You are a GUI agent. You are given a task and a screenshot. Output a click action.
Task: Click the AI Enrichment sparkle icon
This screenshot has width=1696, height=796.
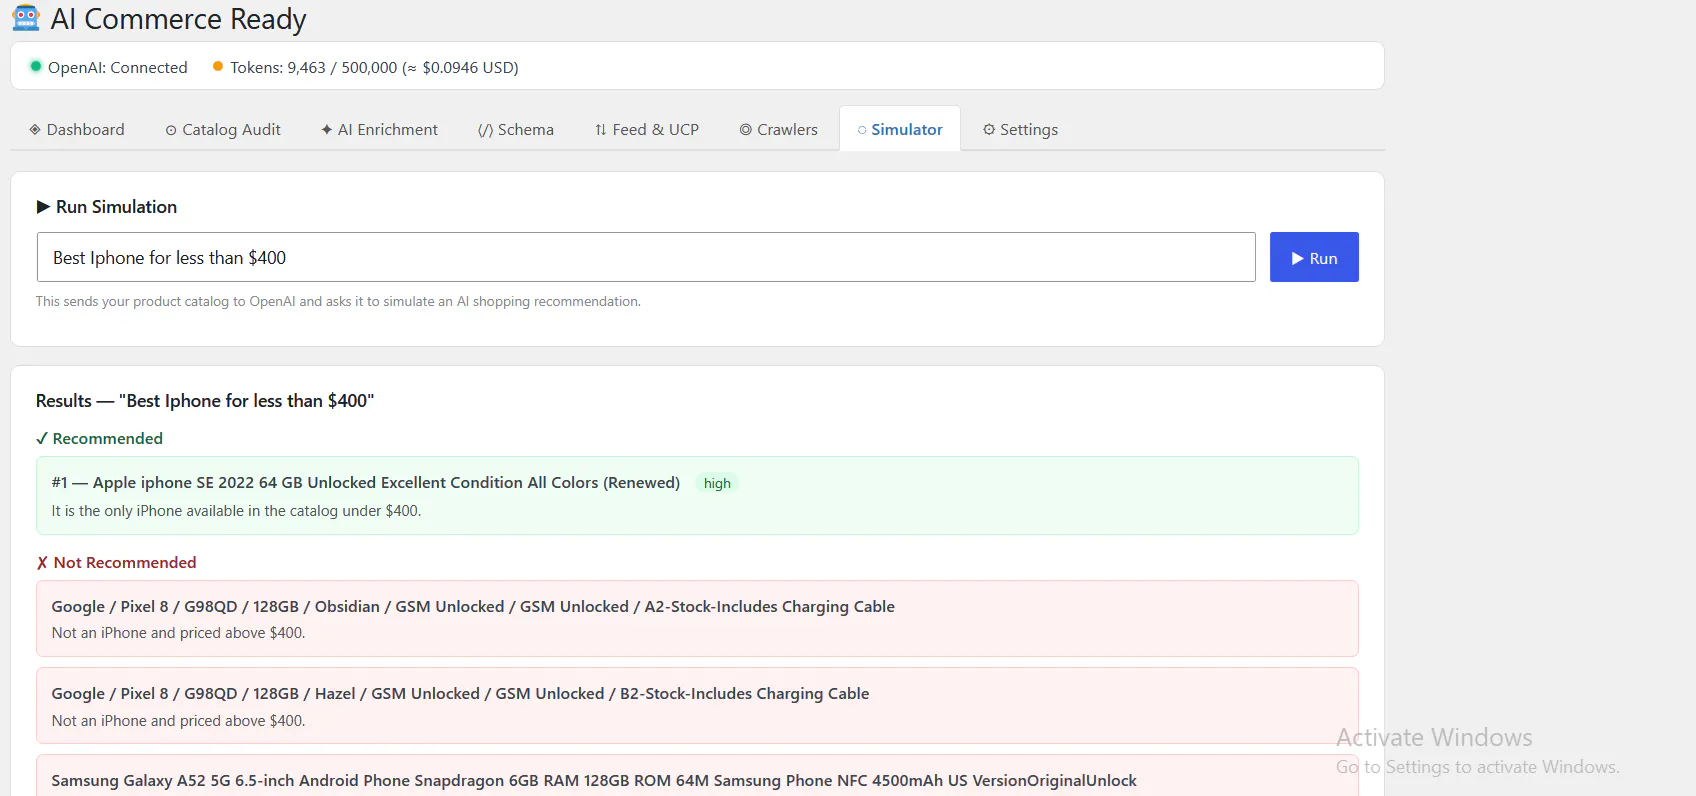(x=327, y=130)
